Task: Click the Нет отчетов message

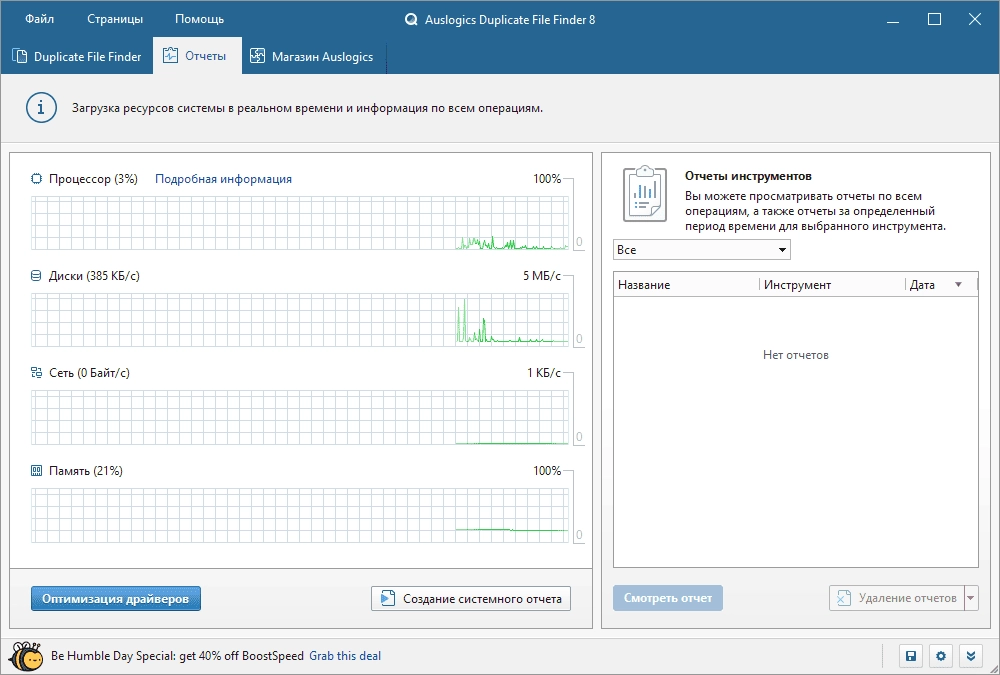Action: click(796, 355)
